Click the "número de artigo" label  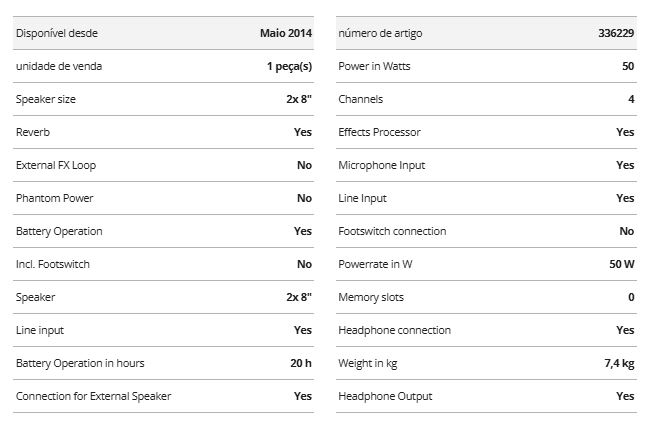[x=380, y=33]
